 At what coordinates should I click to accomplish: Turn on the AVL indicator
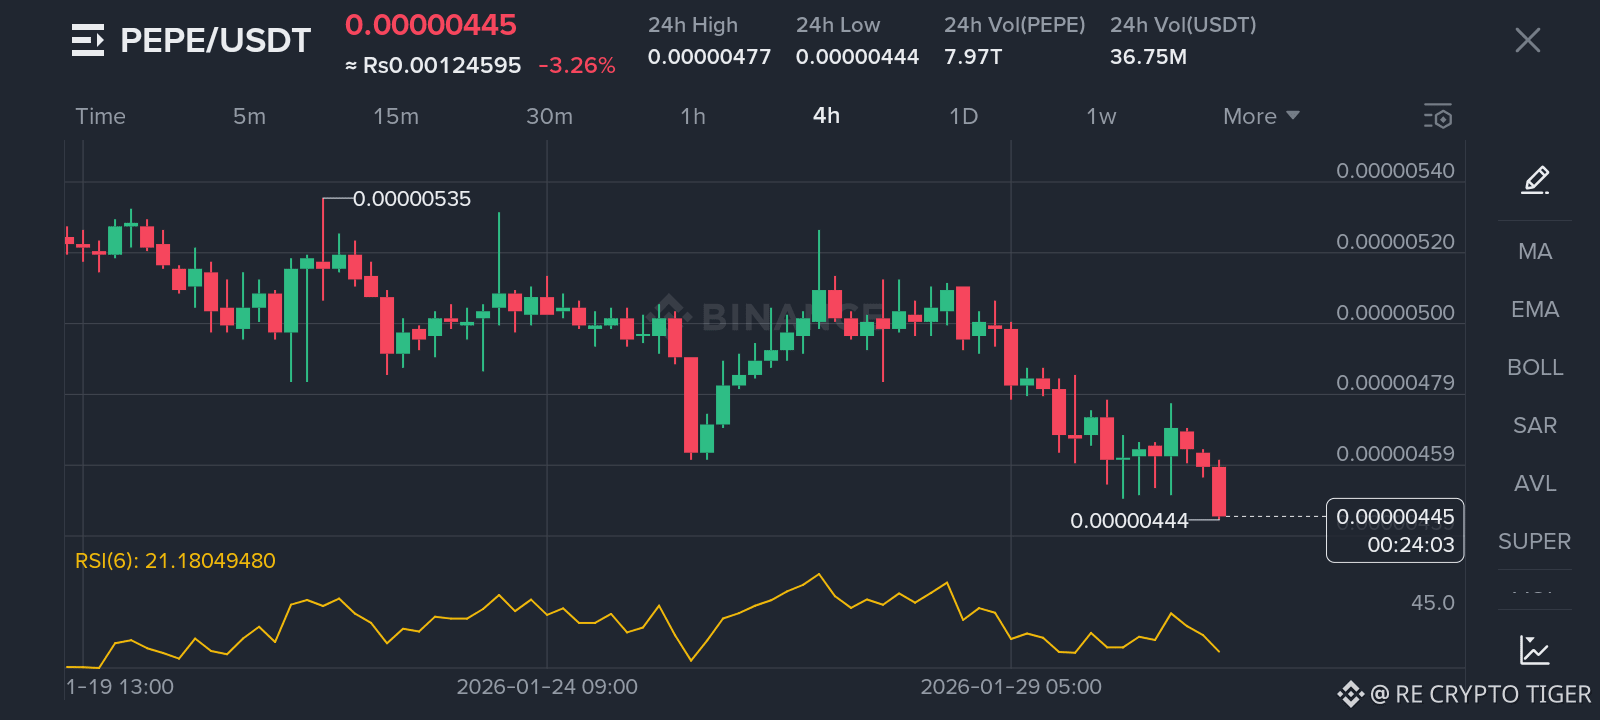pos(1535,484)
